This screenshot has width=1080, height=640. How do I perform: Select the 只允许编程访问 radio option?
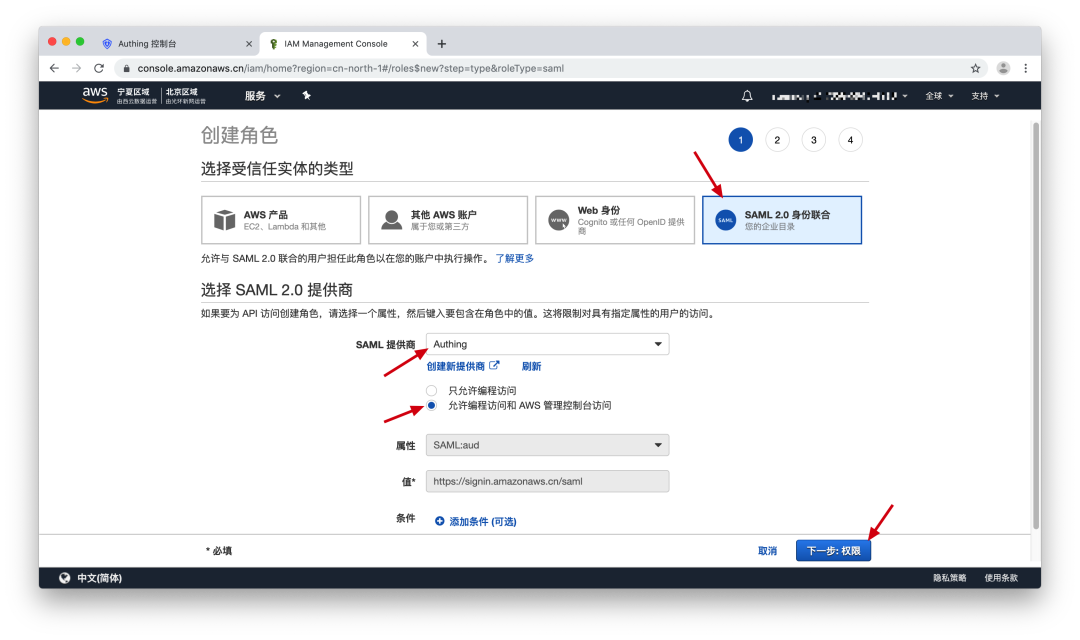point(431,391)
